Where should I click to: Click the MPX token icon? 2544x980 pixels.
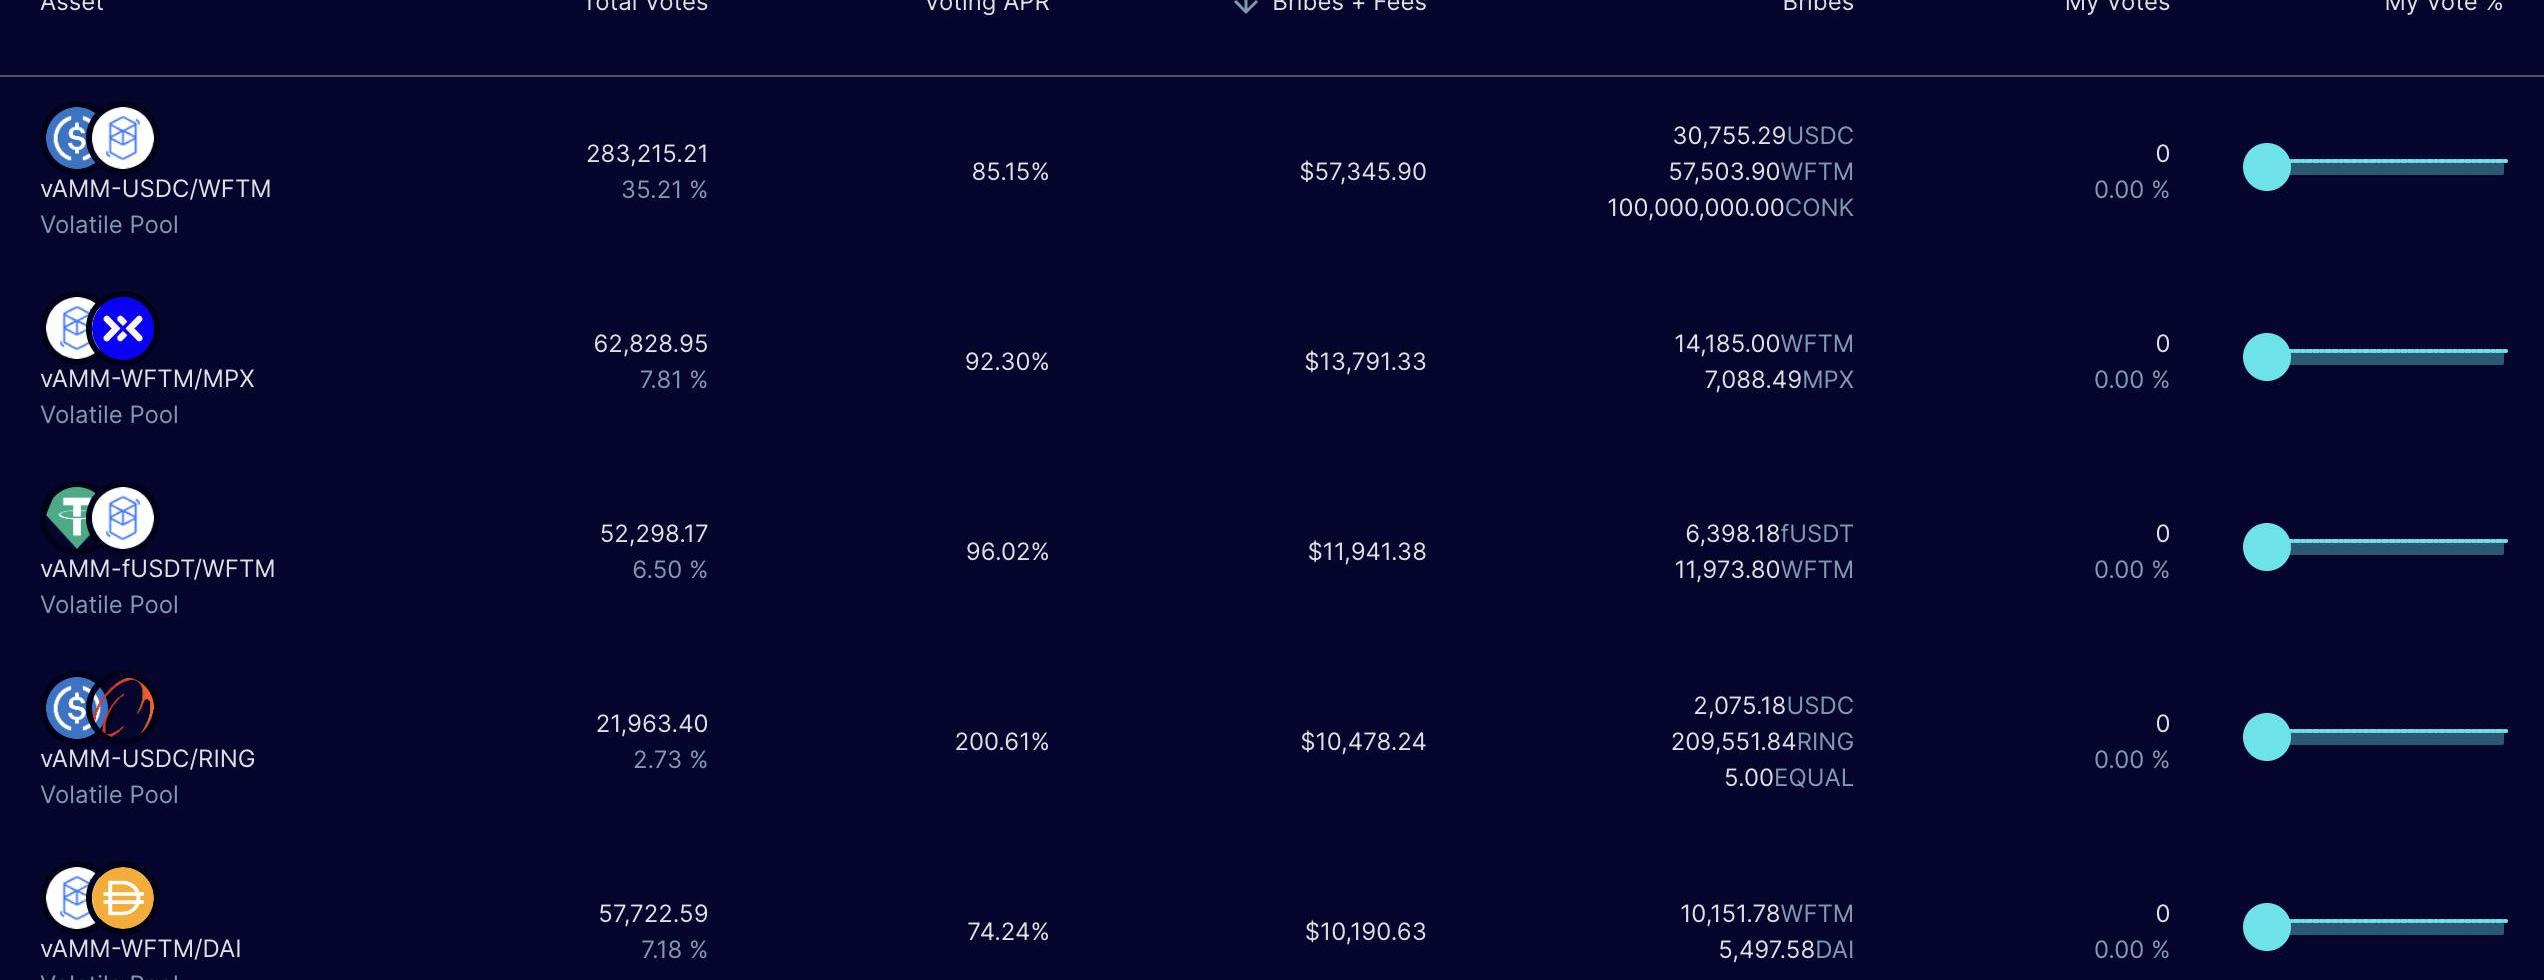coord(124,328)
